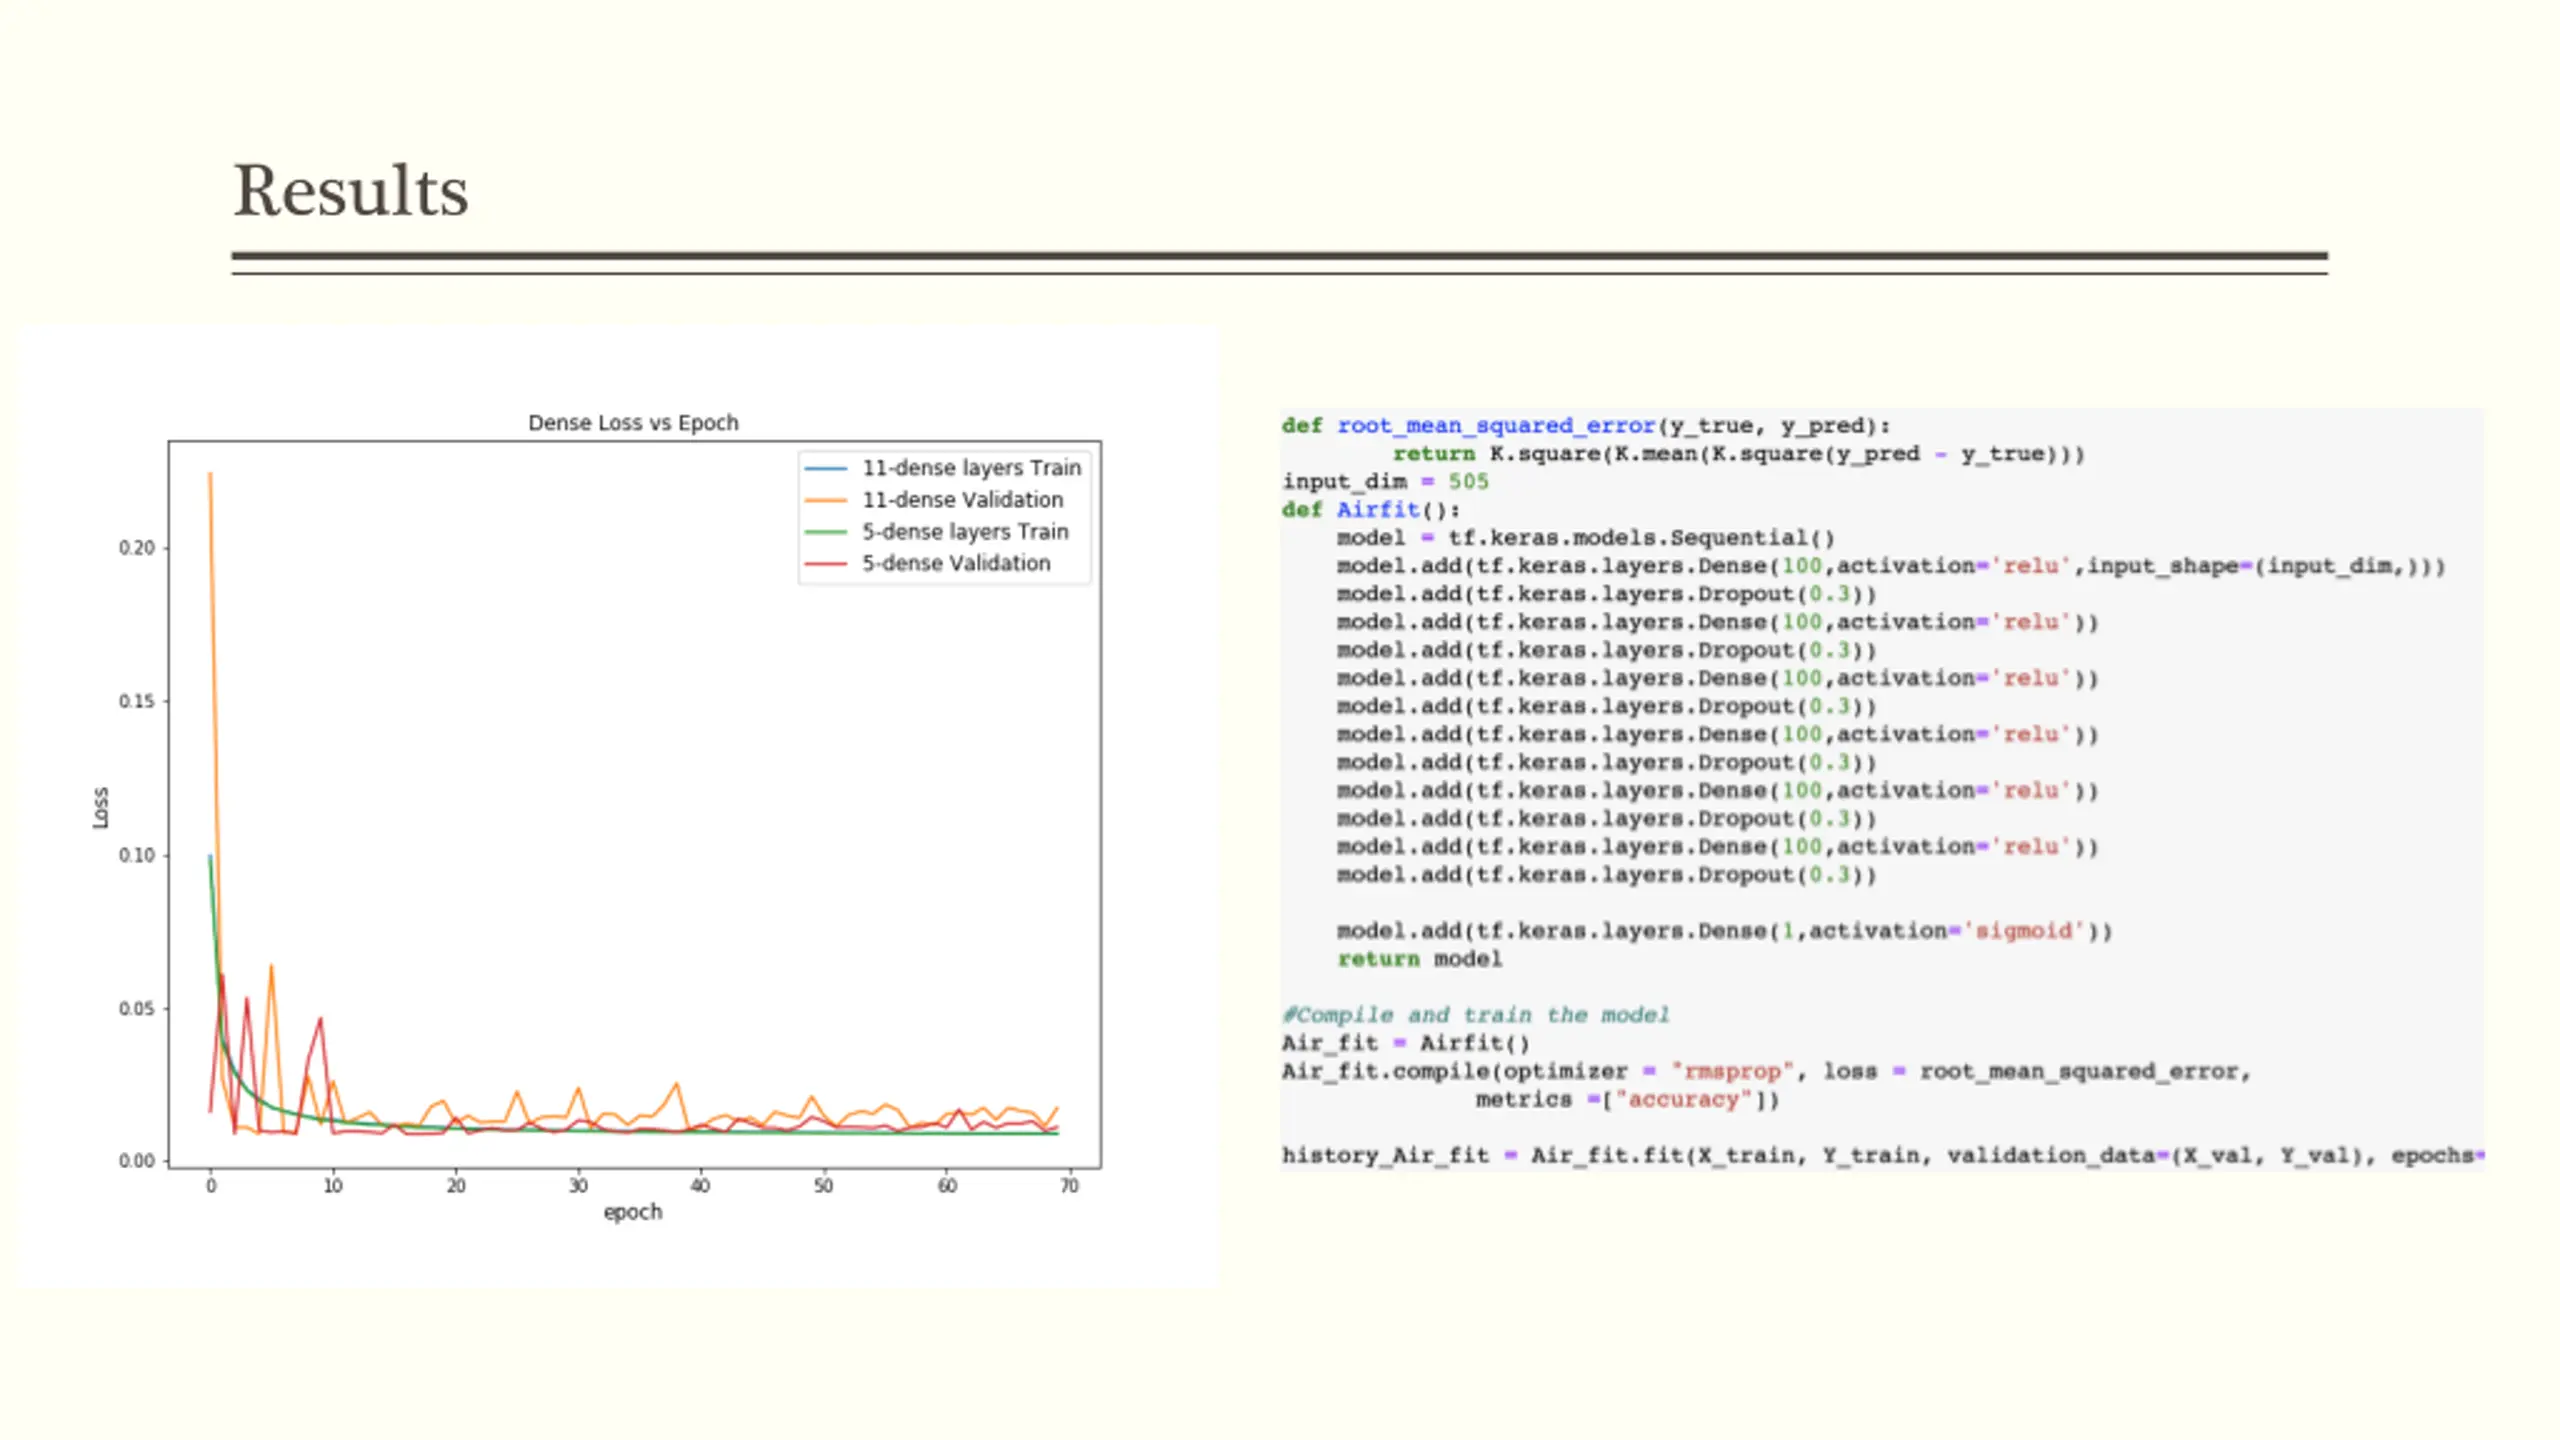The image size is (2560, 1440).
Task: Click the Compile and train the model comment
Action: 1476,1015
